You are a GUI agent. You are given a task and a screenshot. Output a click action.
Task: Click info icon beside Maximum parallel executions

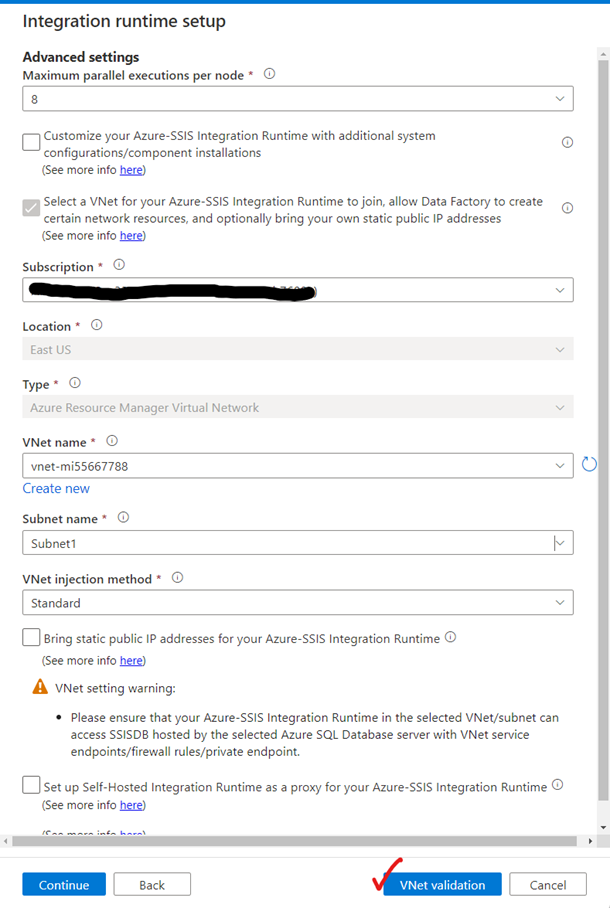click(x=270, y=74)
